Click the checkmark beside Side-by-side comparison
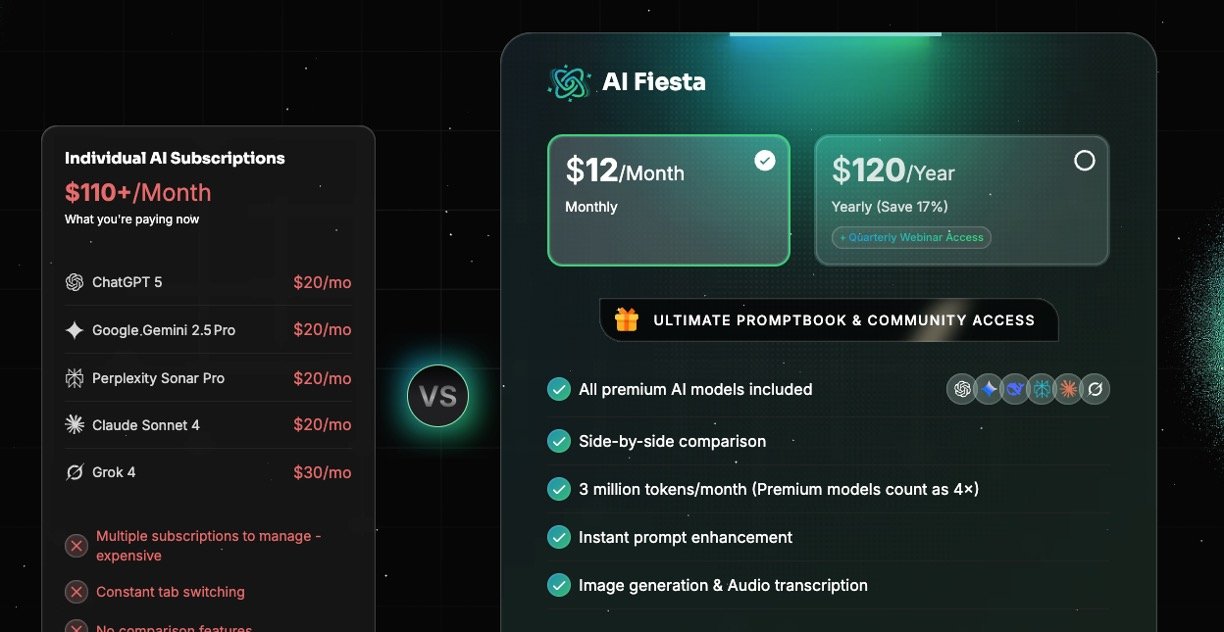 [x=559, y=441]
